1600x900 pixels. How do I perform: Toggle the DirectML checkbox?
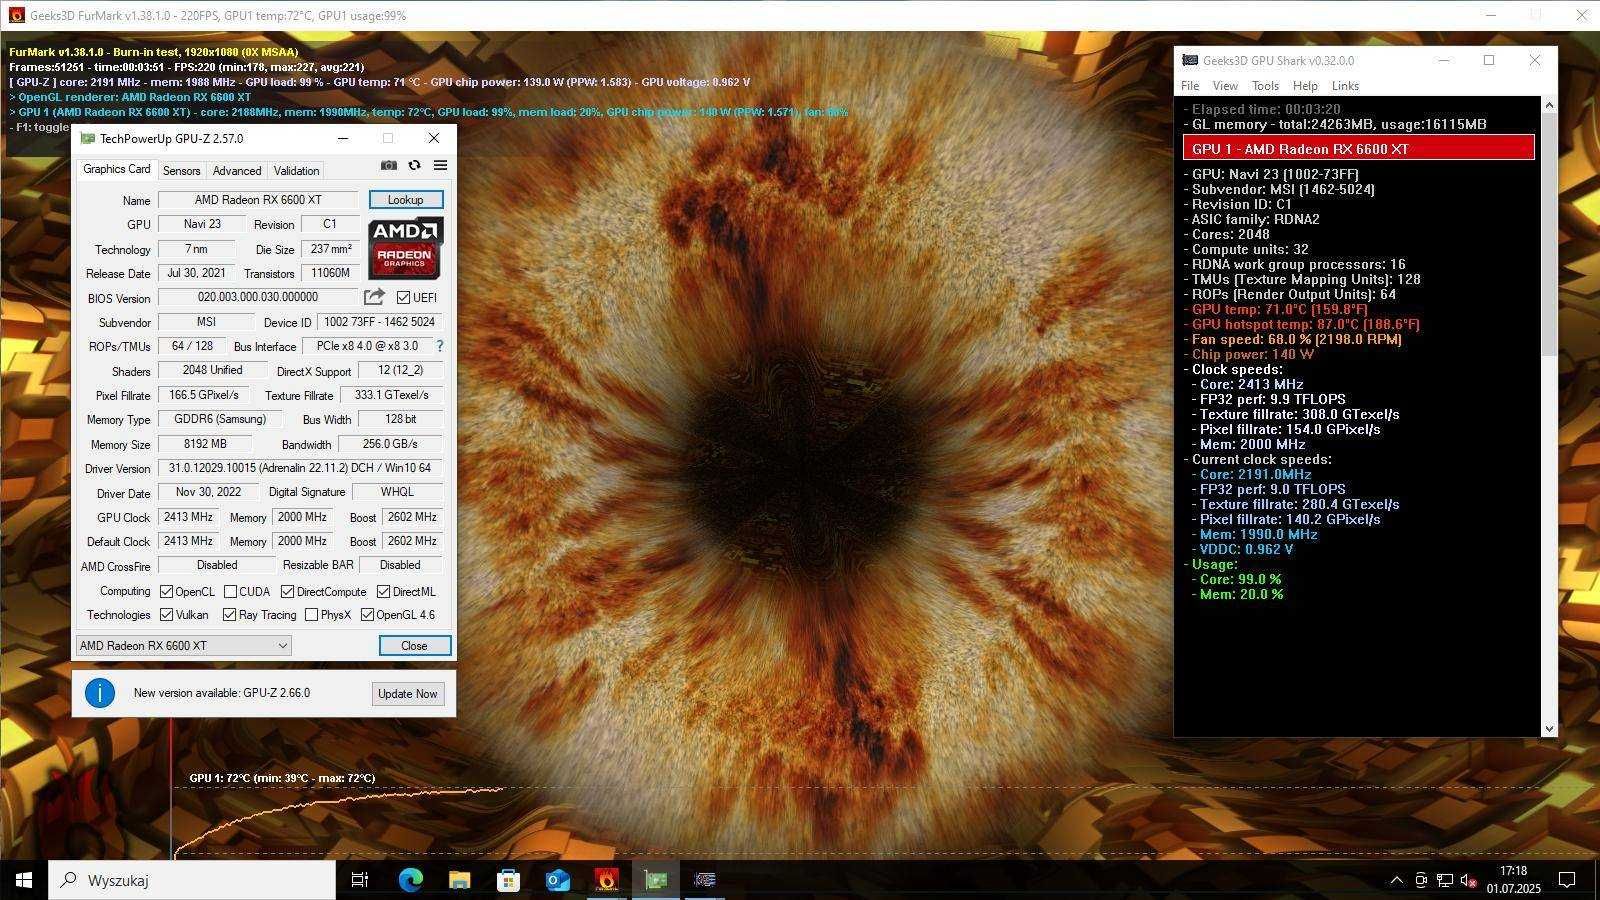[384, 591]
